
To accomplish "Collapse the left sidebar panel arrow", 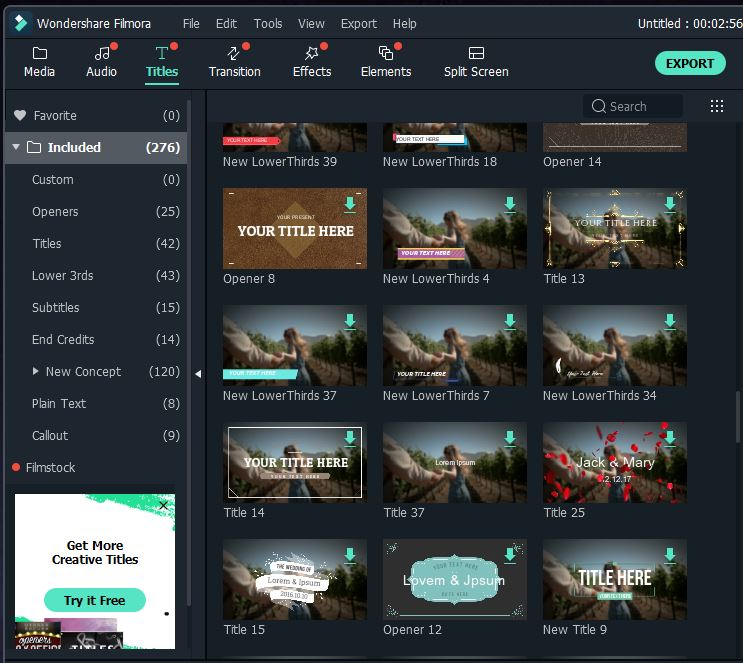I will [x=197, y=373].
